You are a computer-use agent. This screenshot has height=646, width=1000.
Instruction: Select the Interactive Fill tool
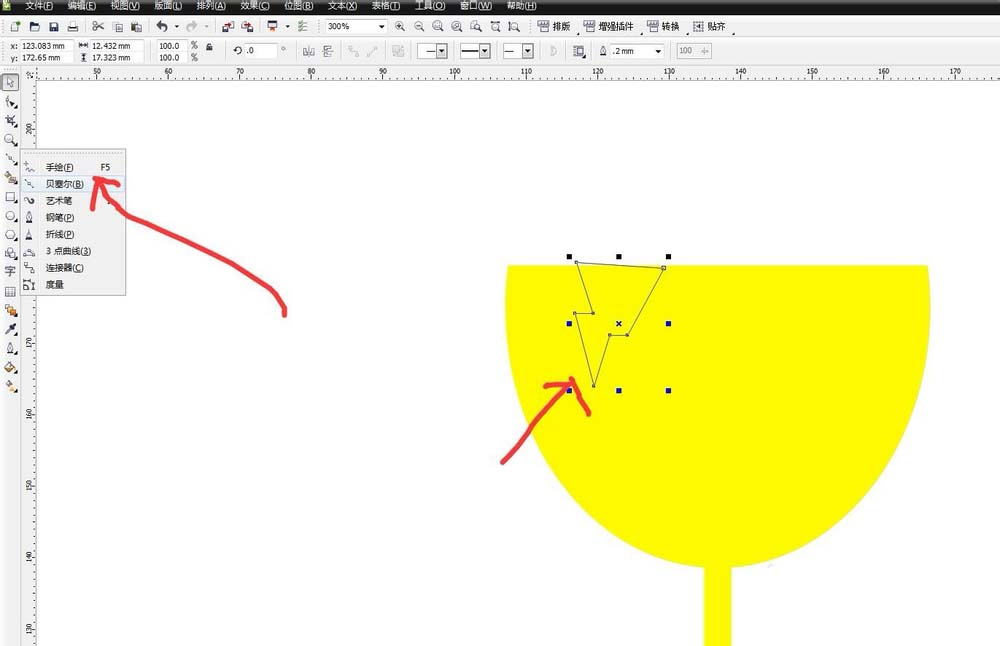pos(10,386)
